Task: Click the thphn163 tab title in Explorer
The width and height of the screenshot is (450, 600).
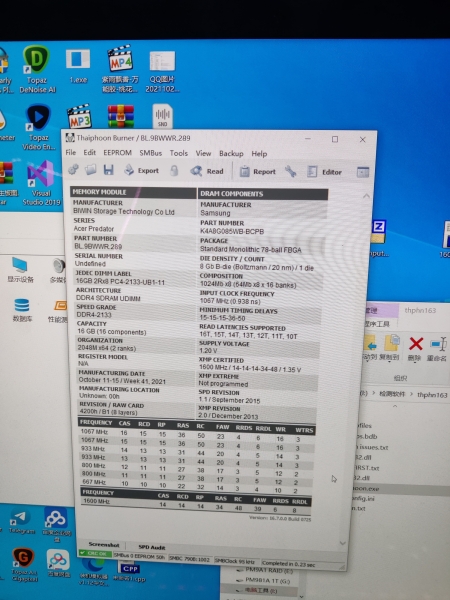Action: [420, 310]
